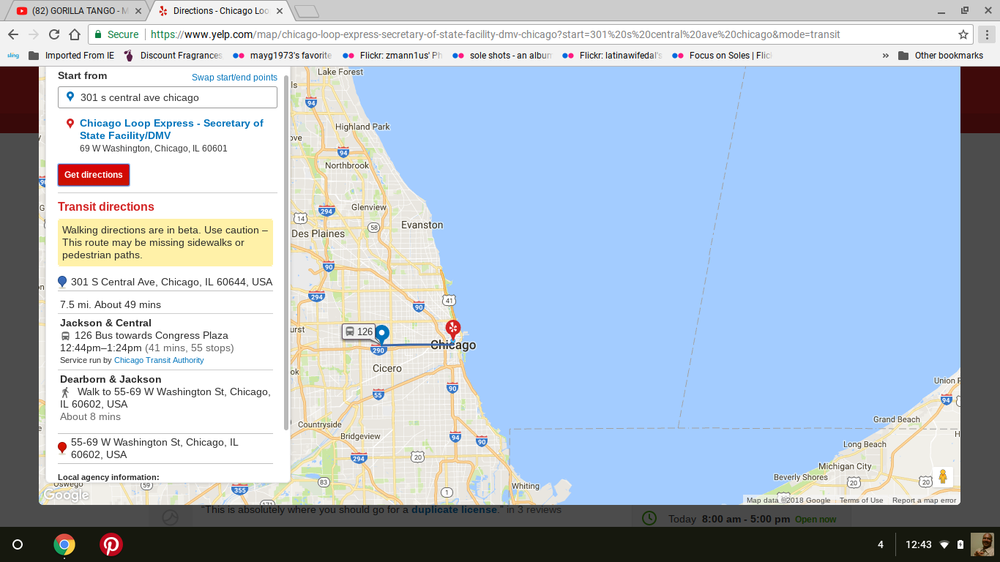Go back using the browser back arrow
Screen dimensions: 1000x562
(14, 34)
